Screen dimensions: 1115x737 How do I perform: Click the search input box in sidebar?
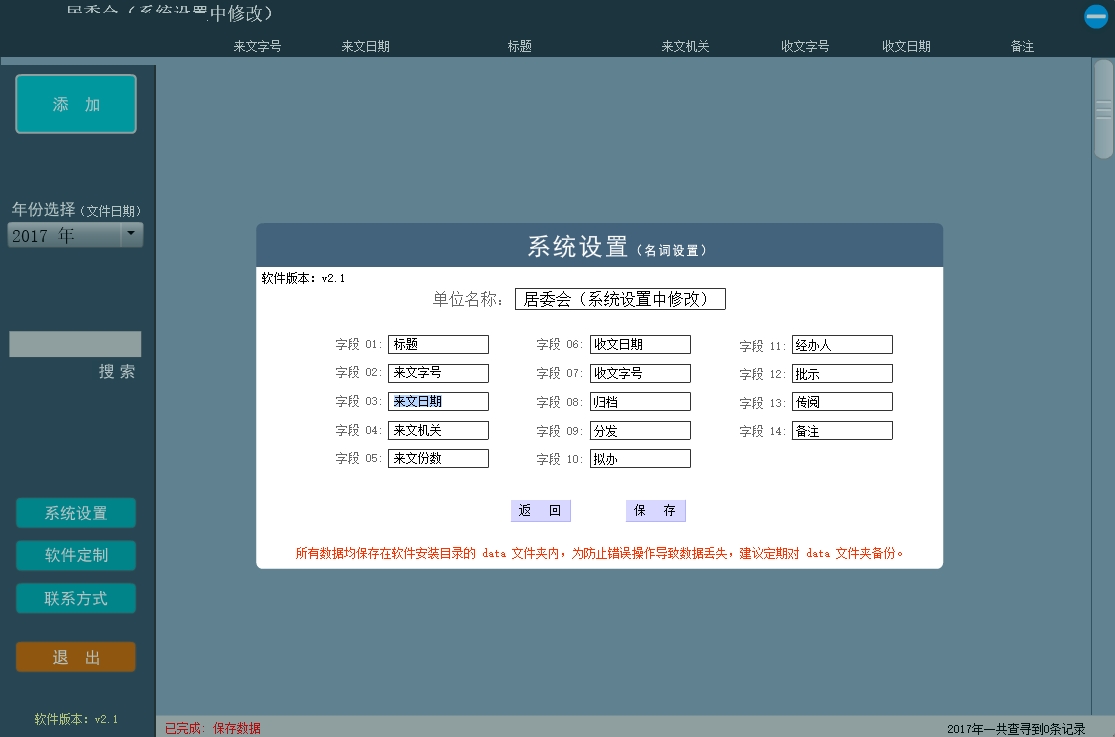(75, 344)
